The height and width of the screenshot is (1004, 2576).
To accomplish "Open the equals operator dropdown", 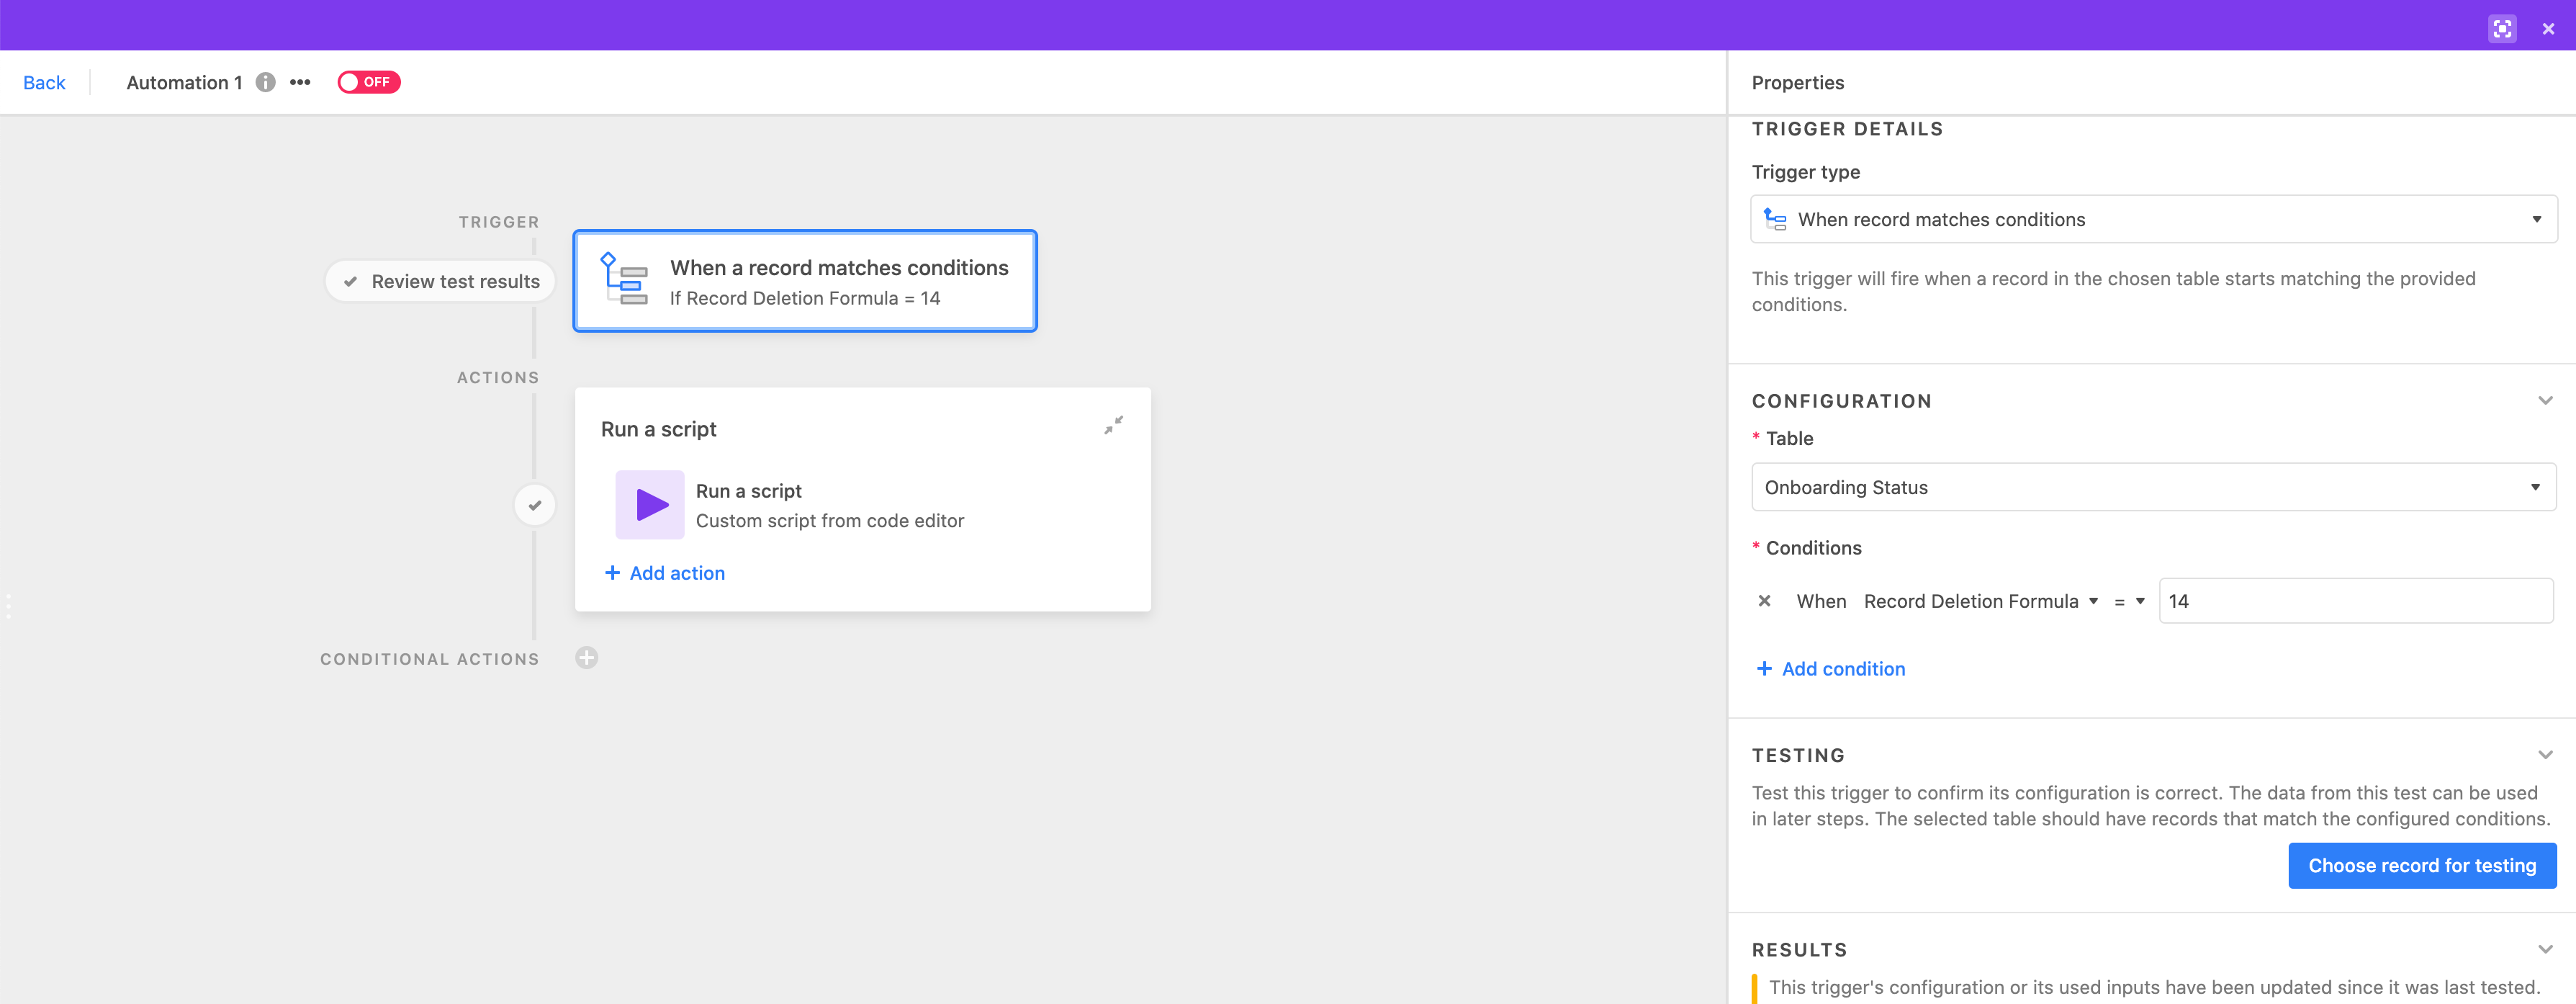I will point(2129,601).
